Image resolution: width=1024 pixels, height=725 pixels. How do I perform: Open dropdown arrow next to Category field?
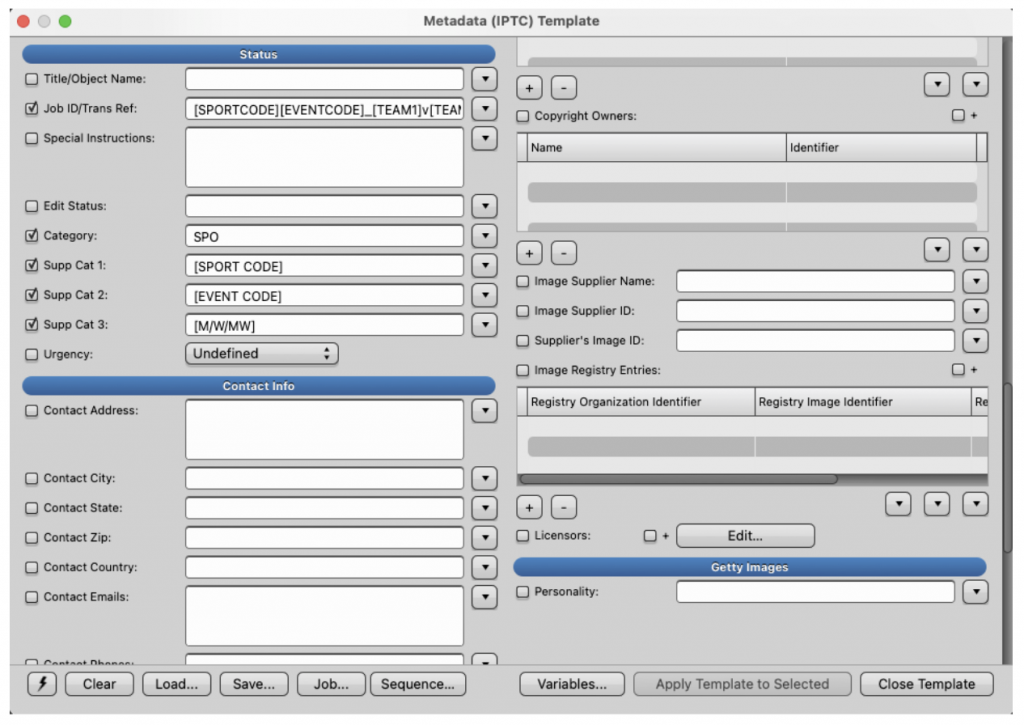485,236
